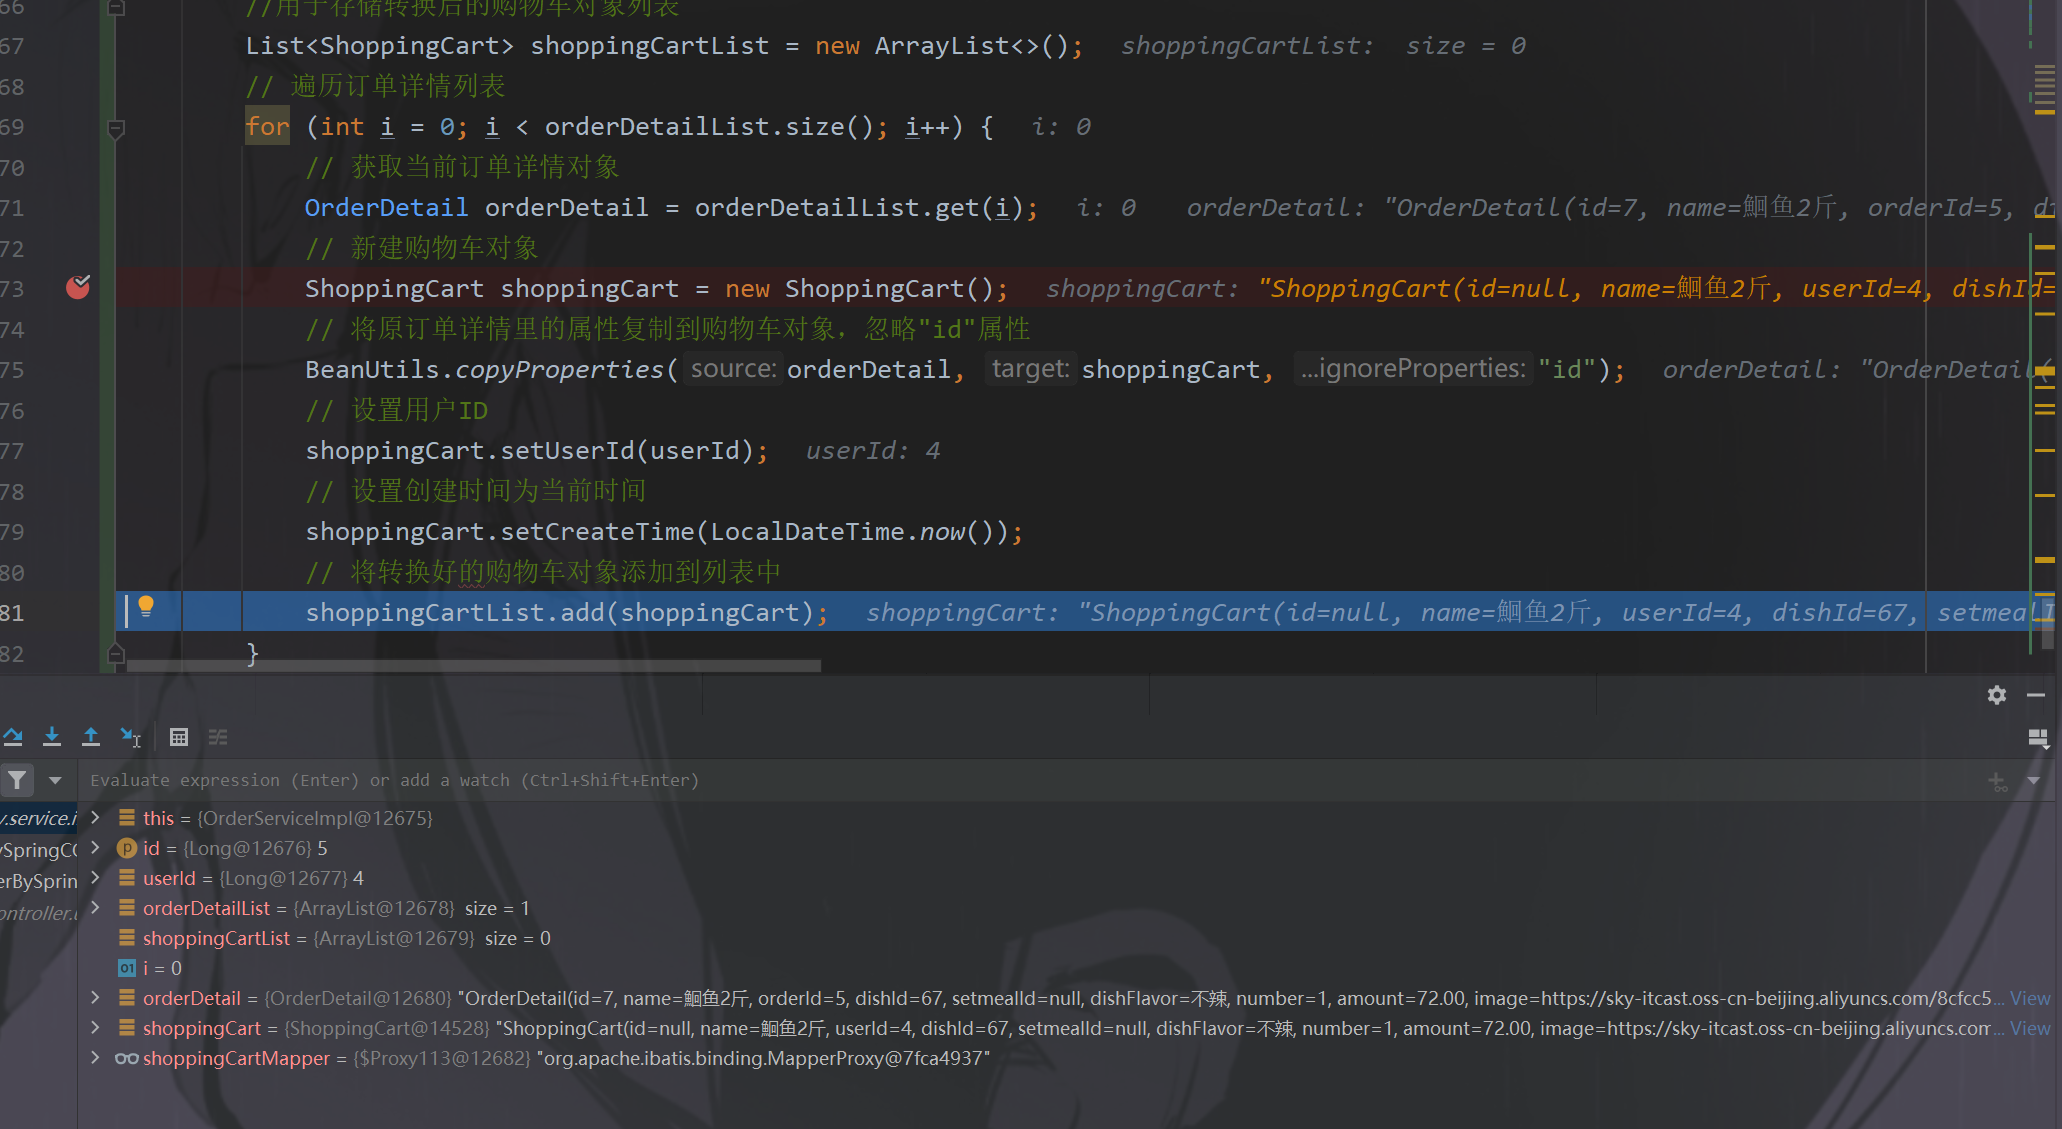The width and height of the screenshot is (2062, 1129).
Task: Click the Step Out debugger icon
Action: (x=91, y=737)
